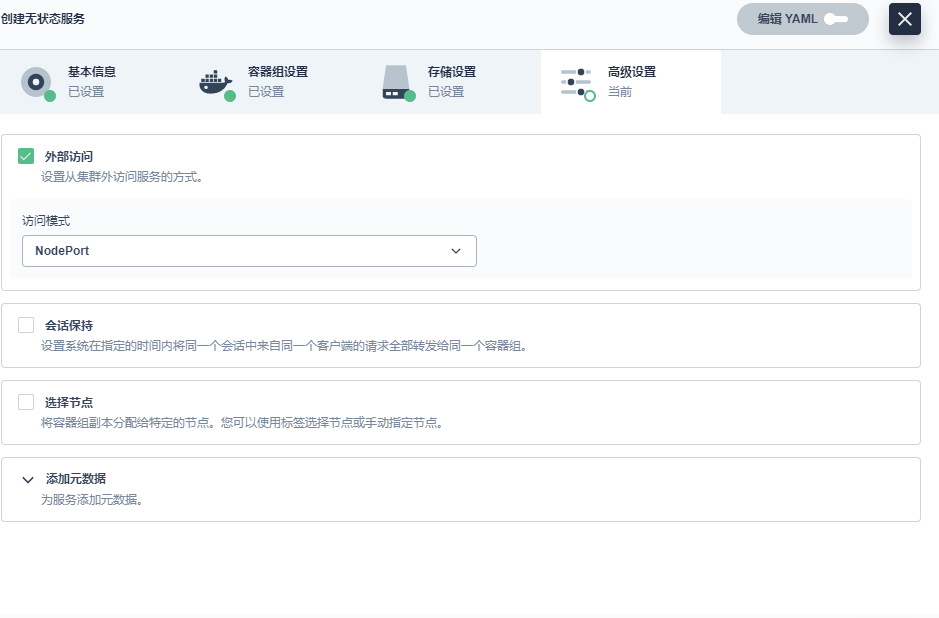The image size is (939, 618).
Task: Click the 选择节点 label text
Action: pyautogui.click(x=69, y=402)
